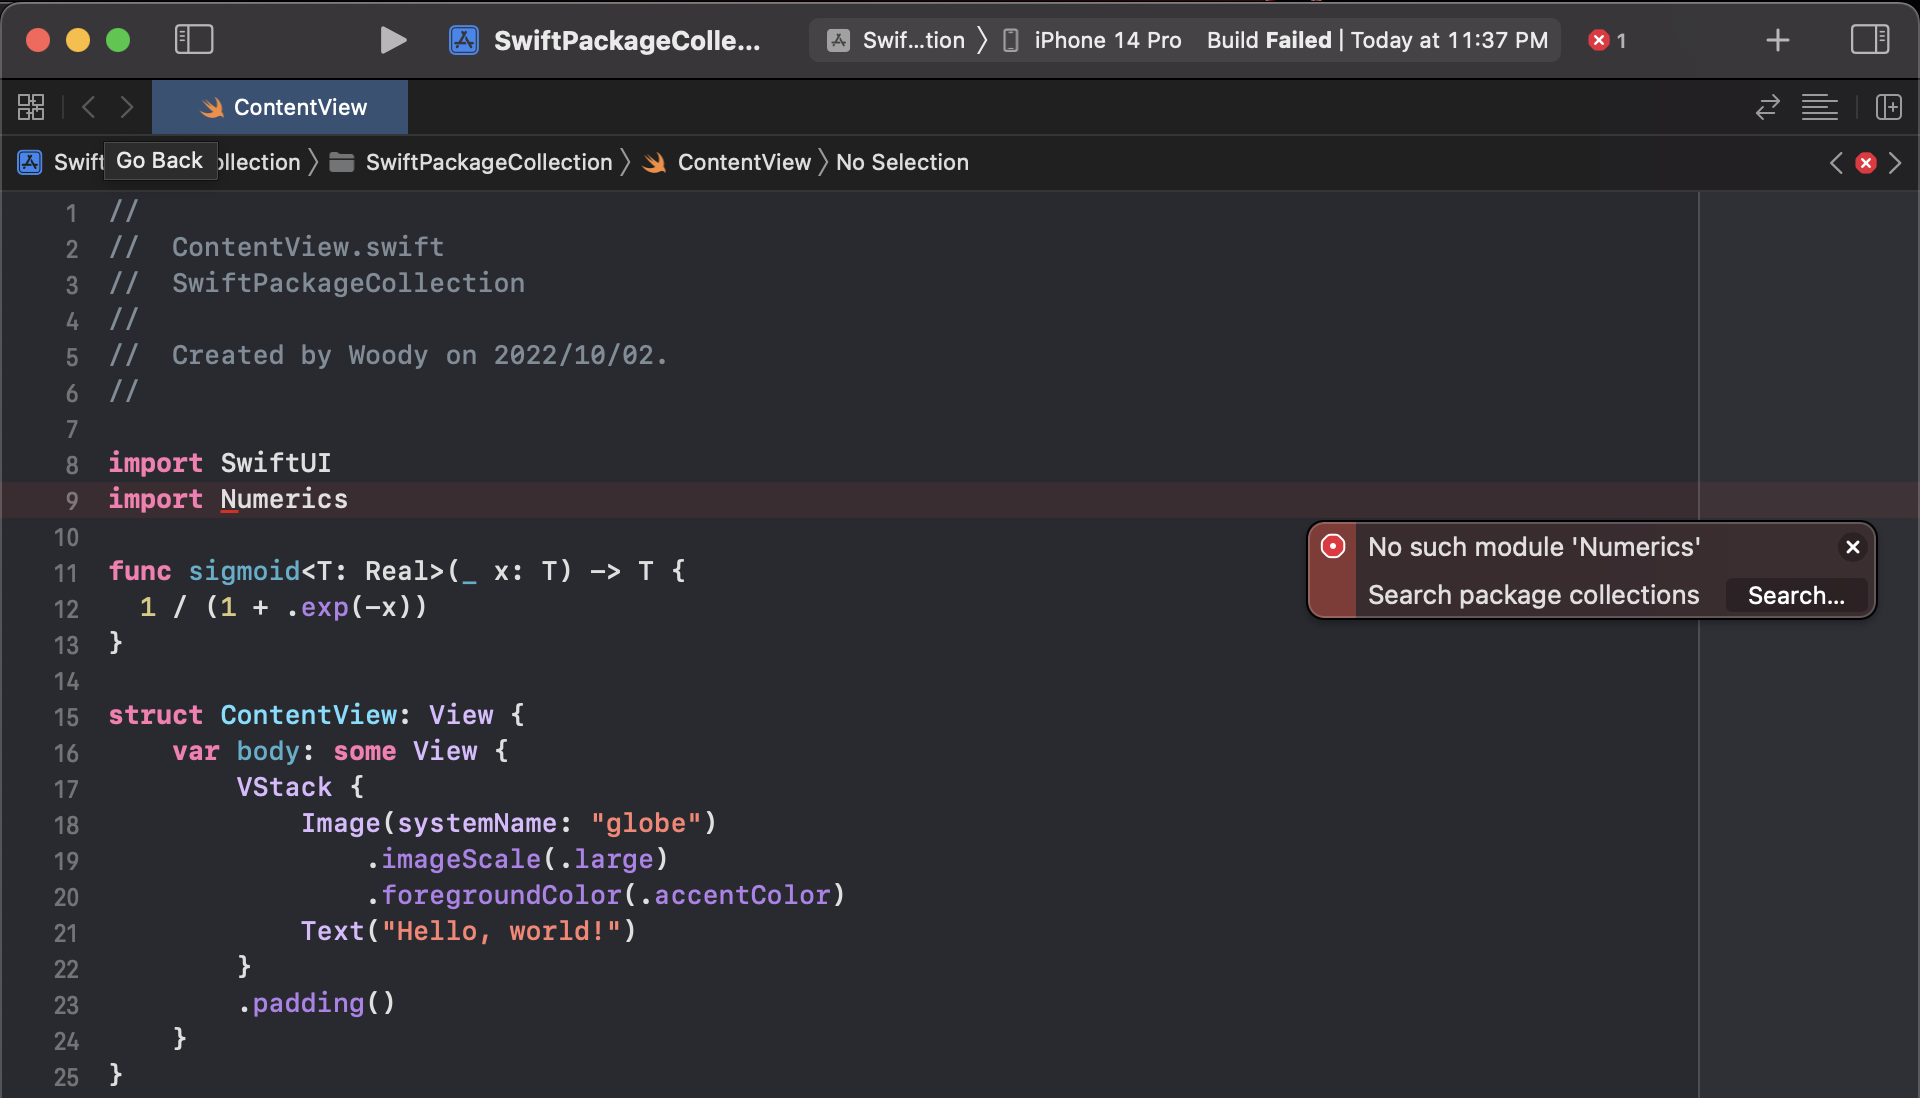This screenshot has width=1920, height=1098.
Task: Click the red error count indicator
Action: (1607, 40)
